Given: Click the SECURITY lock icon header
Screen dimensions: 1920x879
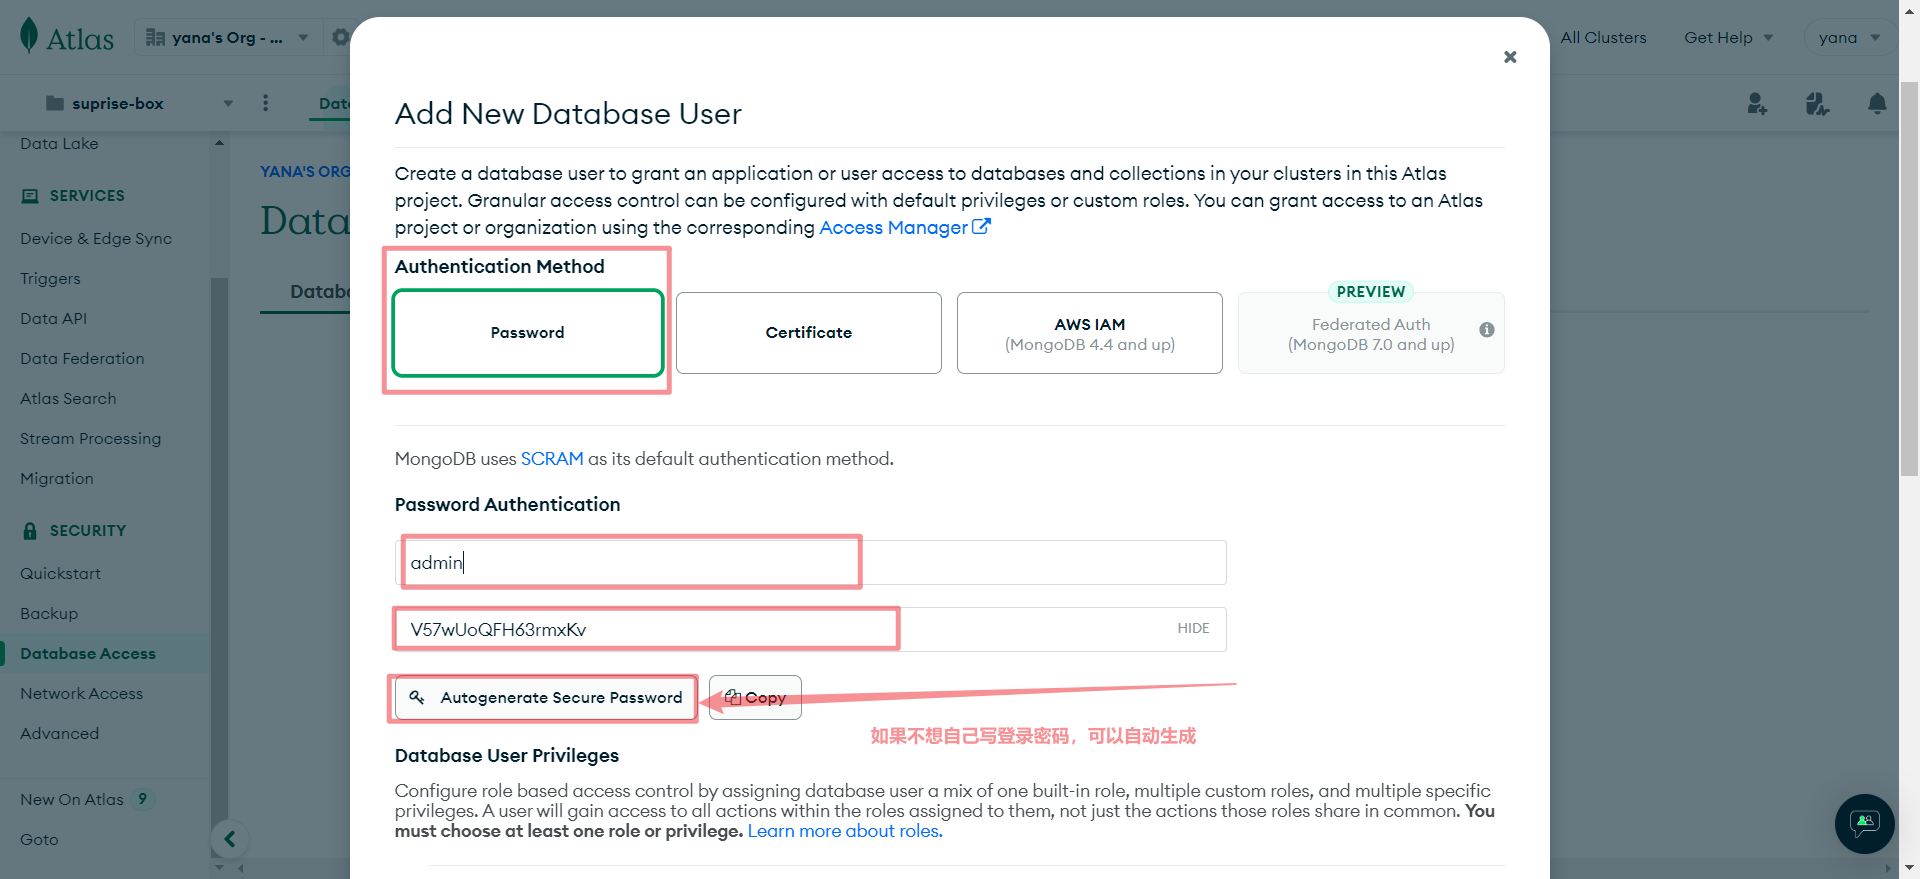Looking at the screenshot, I should [x=30, y=531].
